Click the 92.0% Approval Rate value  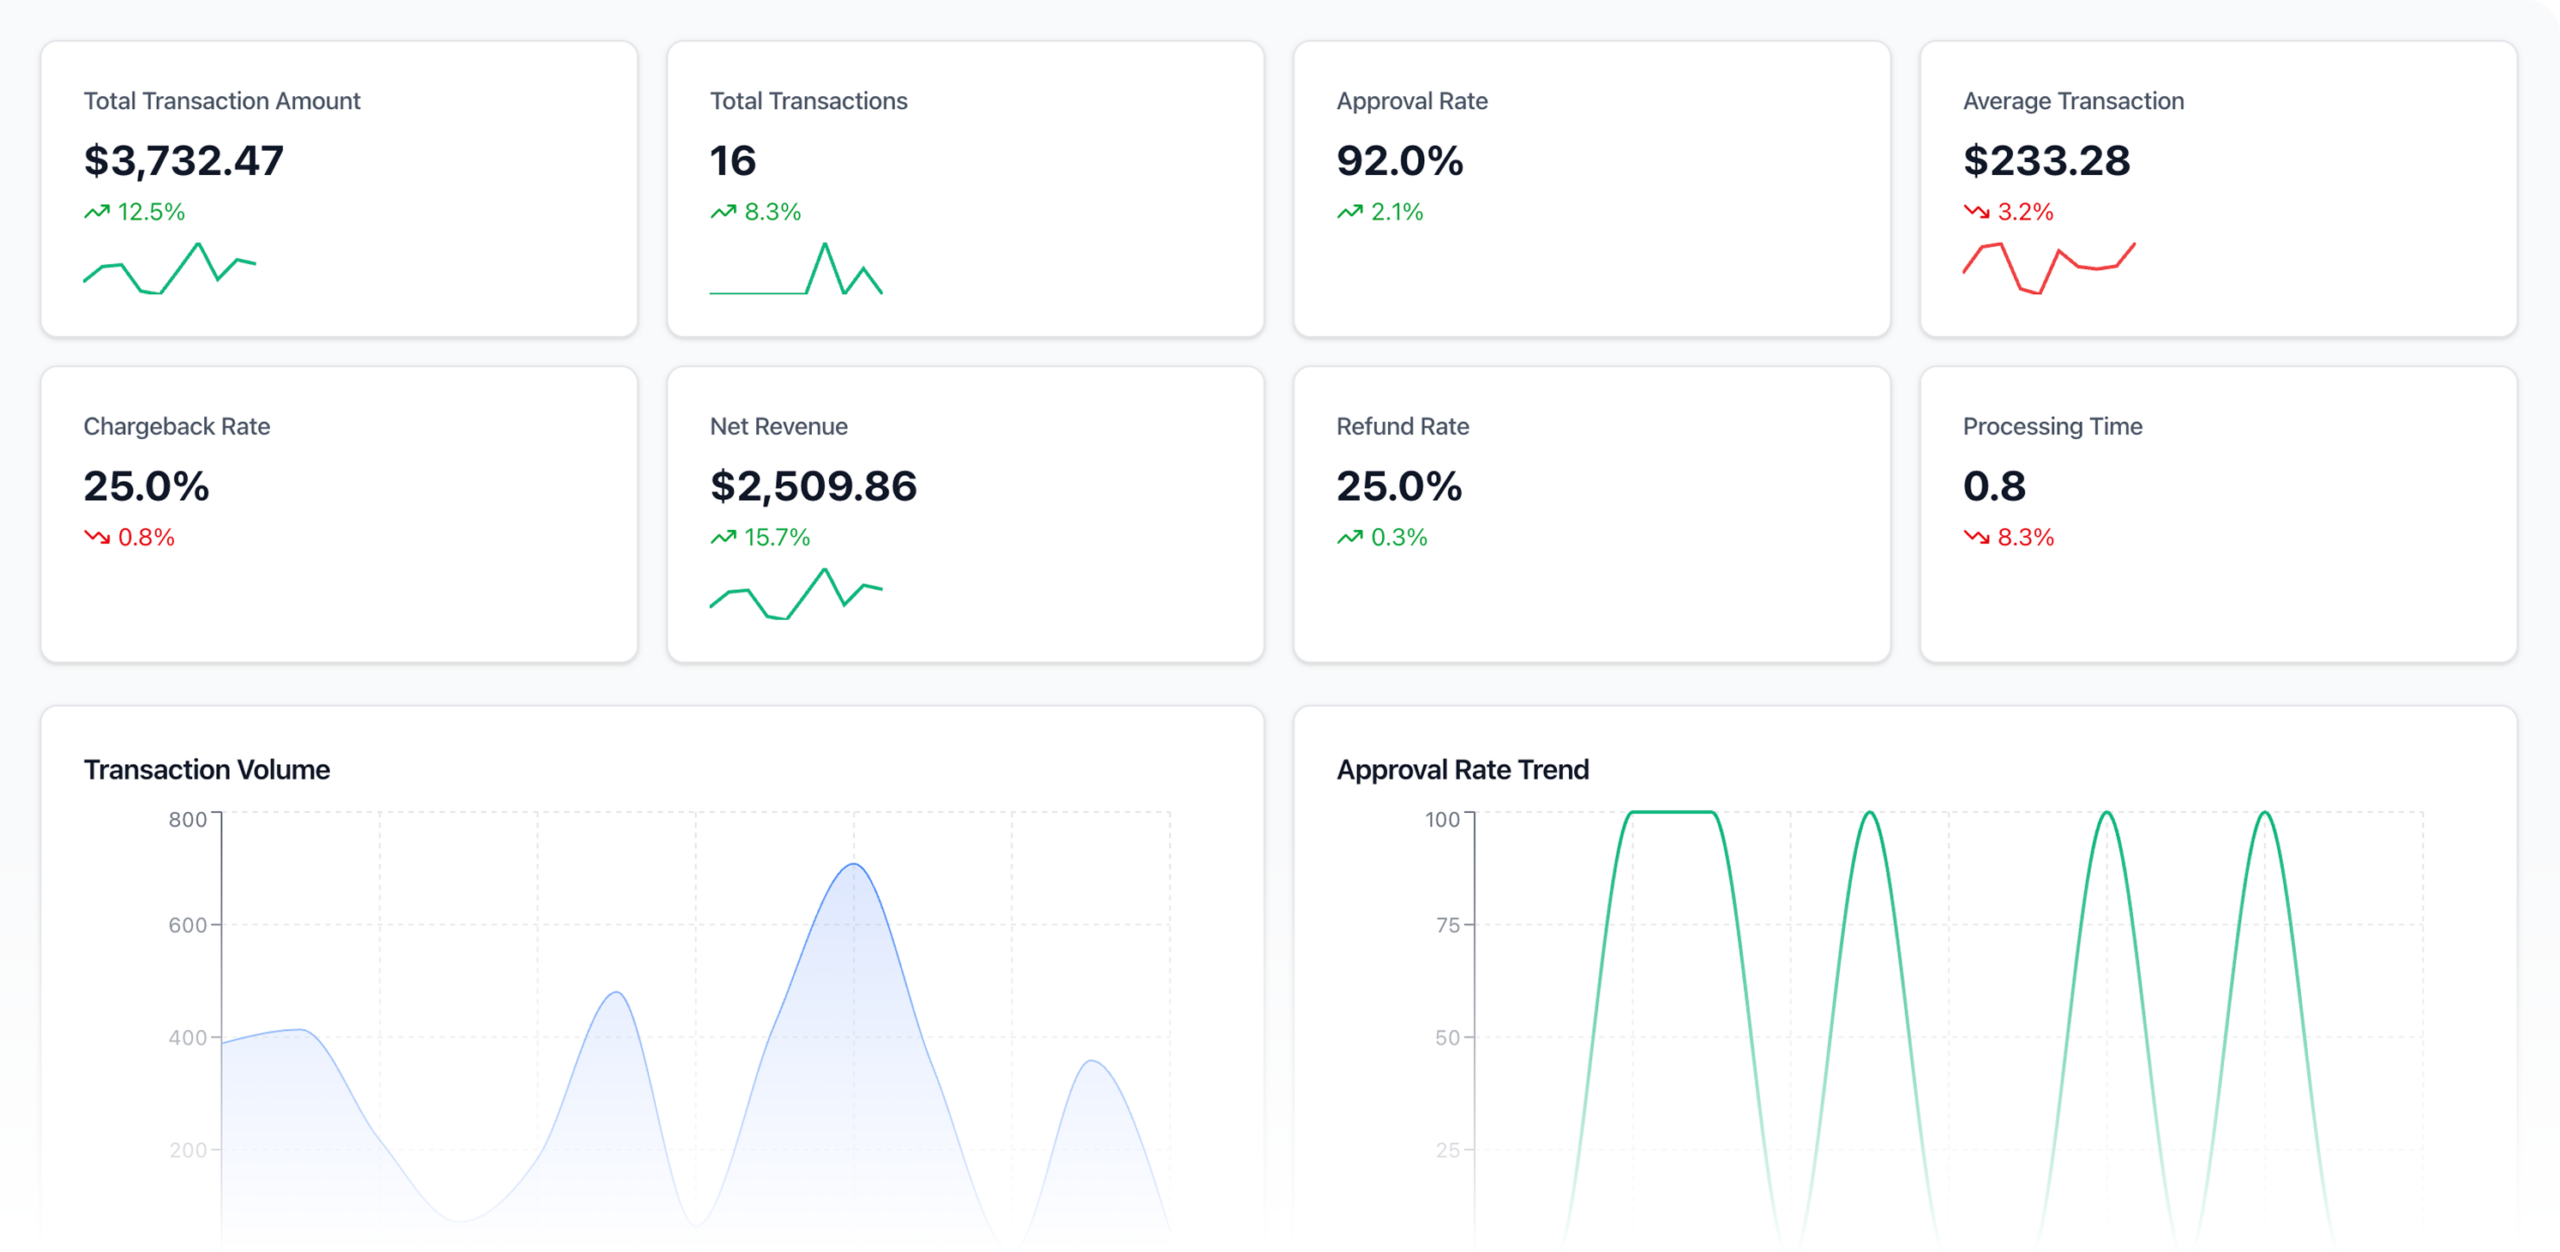tap(1399, 161)
